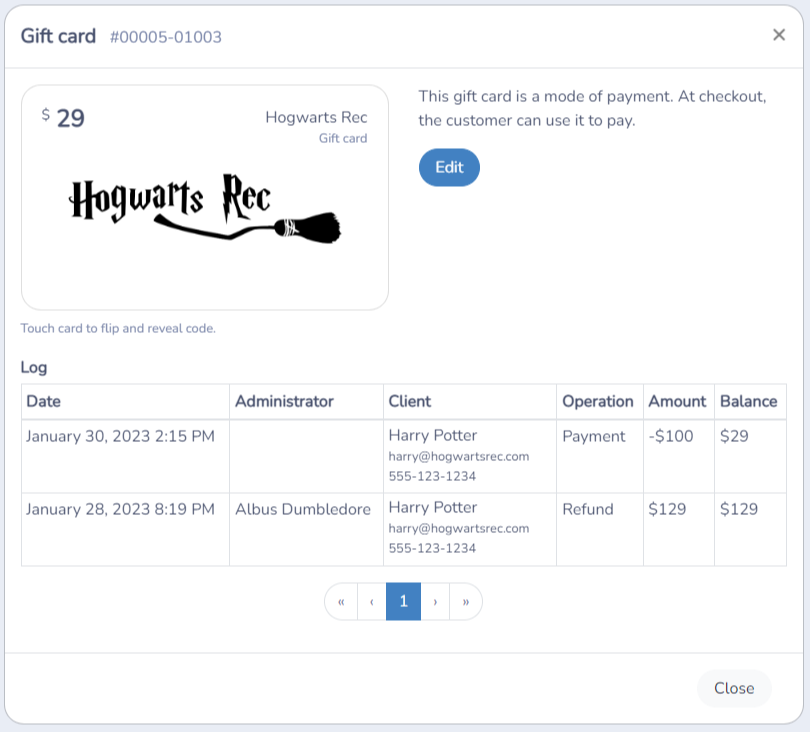
Task: Click the Hogwarts Rec name on the card
Action: pyautogui.click(x=316, y=117)
